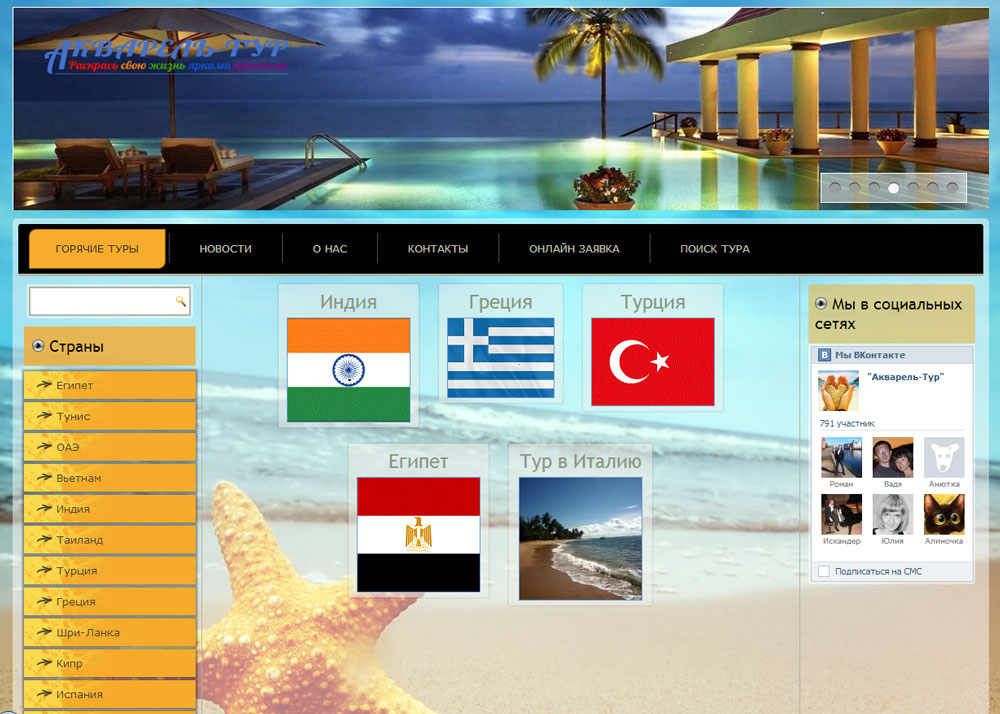Screen dimensions: 1000x714
Task: Select the sixth banner slider dot
Action: [x=932, y=187]
